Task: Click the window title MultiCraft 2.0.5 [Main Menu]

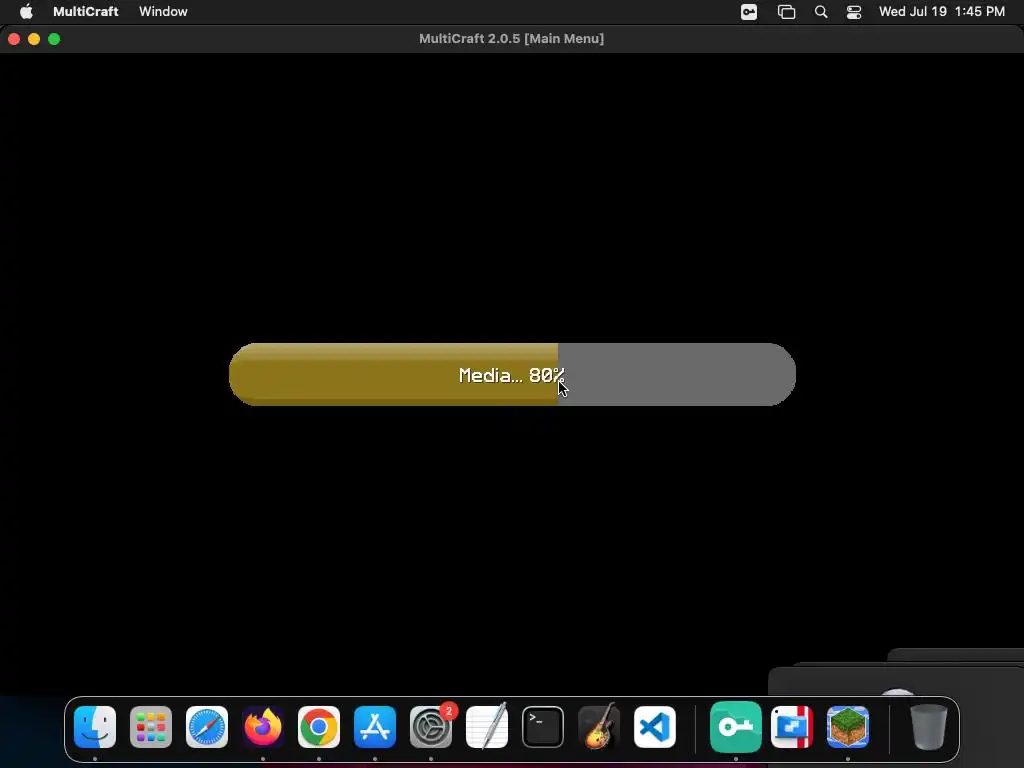Action: pos(511,39)
